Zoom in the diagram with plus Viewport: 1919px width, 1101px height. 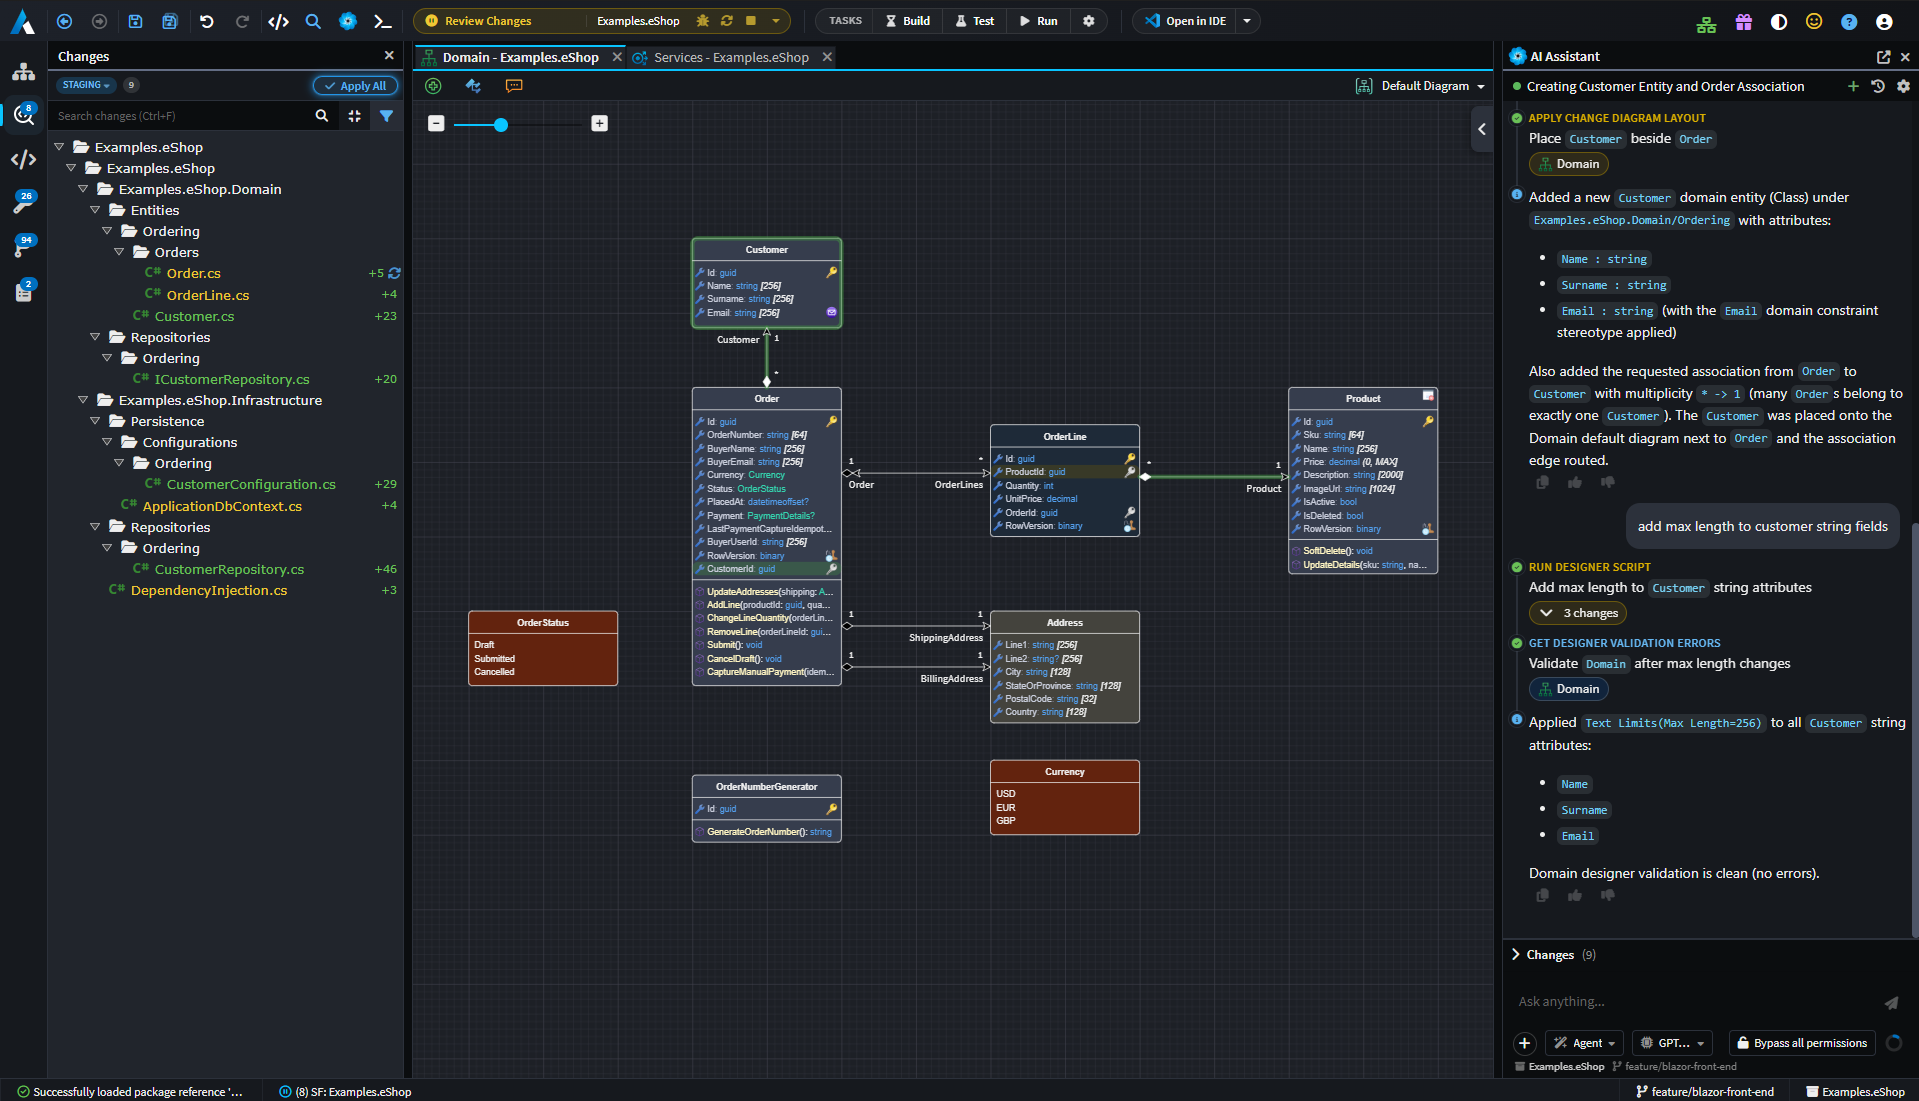click(x=599, y=123)
